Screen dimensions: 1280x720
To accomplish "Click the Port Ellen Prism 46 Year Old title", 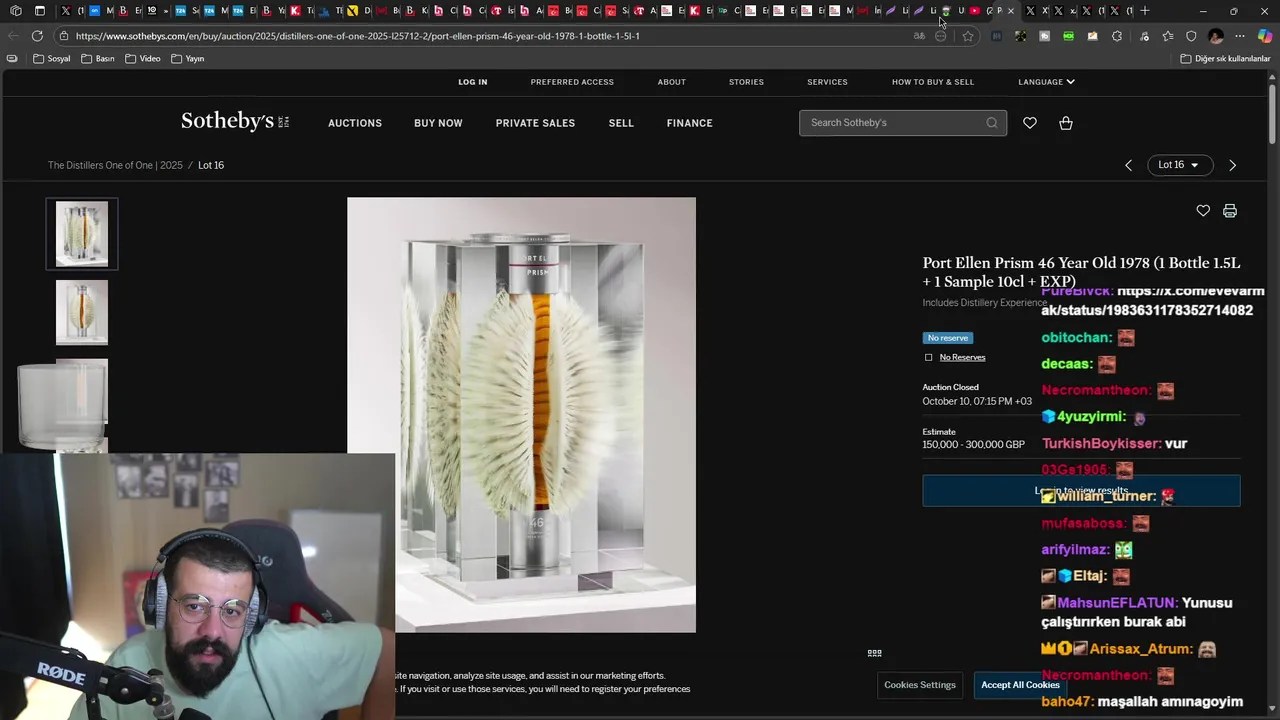I will pyautogui.click(x=1081, y=272).
